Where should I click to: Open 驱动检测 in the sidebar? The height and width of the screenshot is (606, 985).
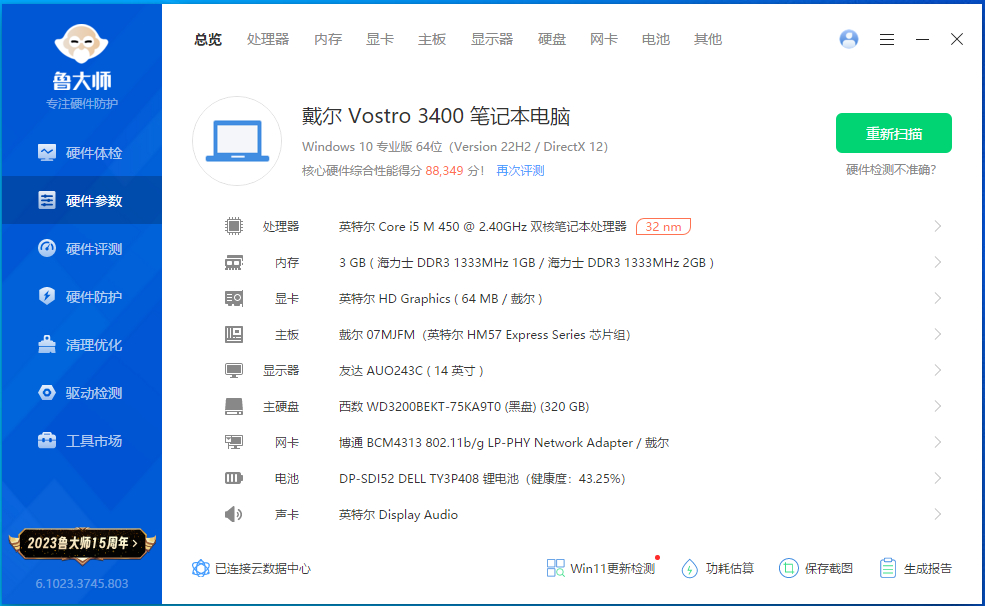pyautogui.click(x=82, y=392)
